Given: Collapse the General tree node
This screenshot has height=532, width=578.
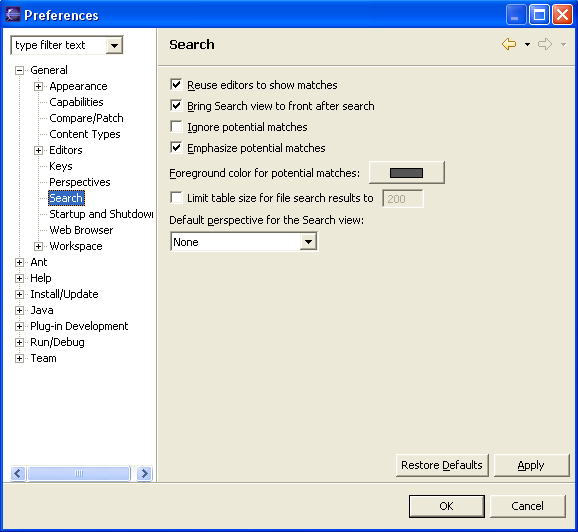Looking at the screenshot, I should (x=20, y=70).
